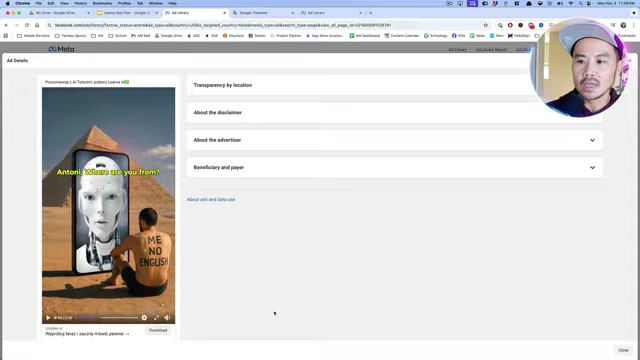Open the File menu
The width and height of the screenshot is (640, 360).
click(x=38, y=3)
